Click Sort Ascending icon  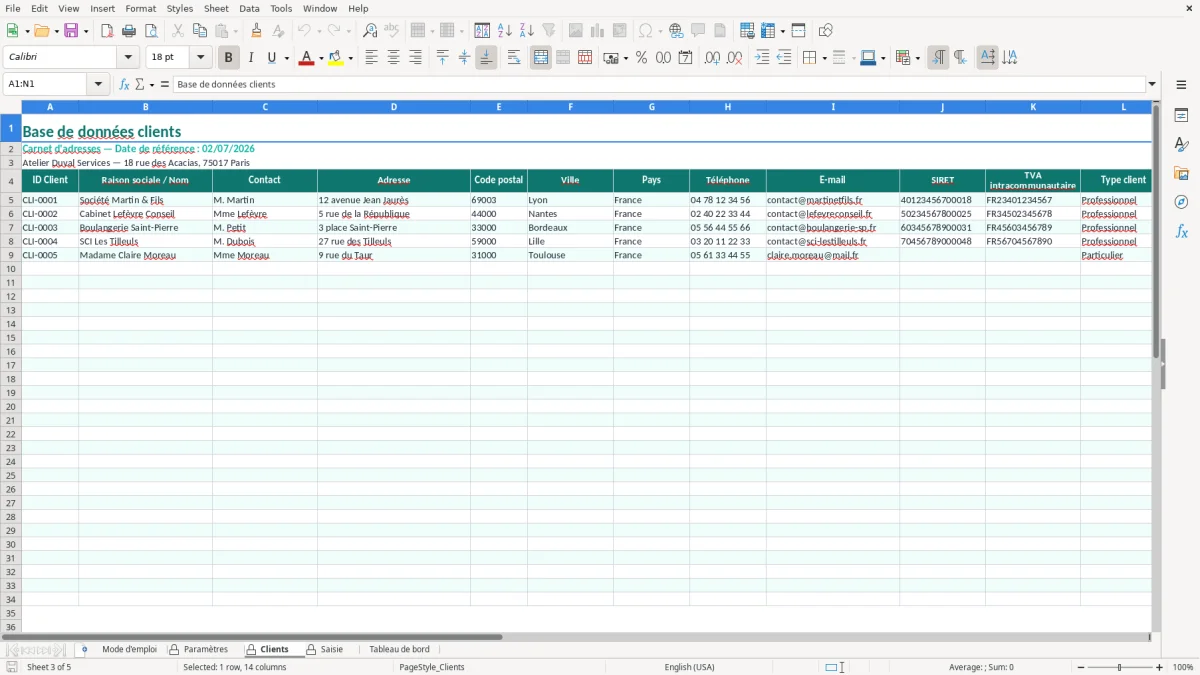click(505, 31)
